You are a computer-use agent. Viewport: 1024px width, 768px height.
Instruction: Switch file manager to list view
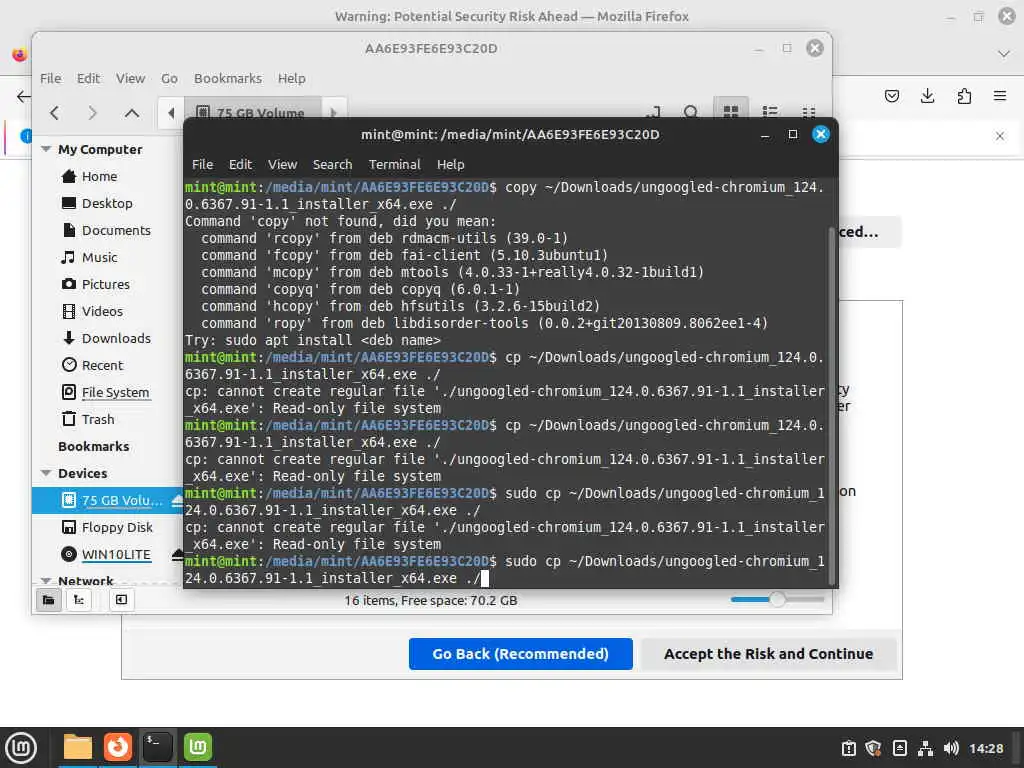tap(770, 112)
